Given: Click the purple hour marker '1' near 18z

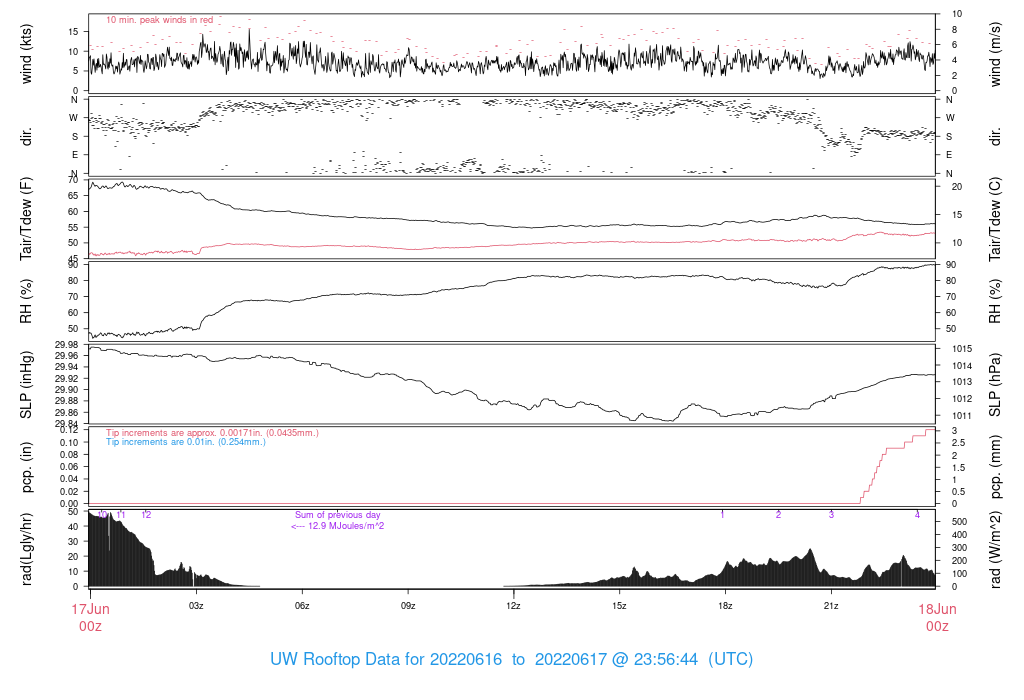Looking at the screenshot, I should [722, 515].
